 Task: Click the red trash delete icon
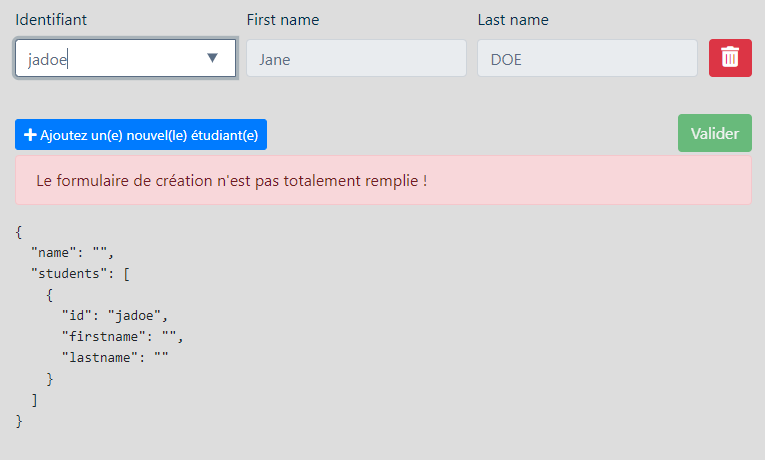coord(730,58)
